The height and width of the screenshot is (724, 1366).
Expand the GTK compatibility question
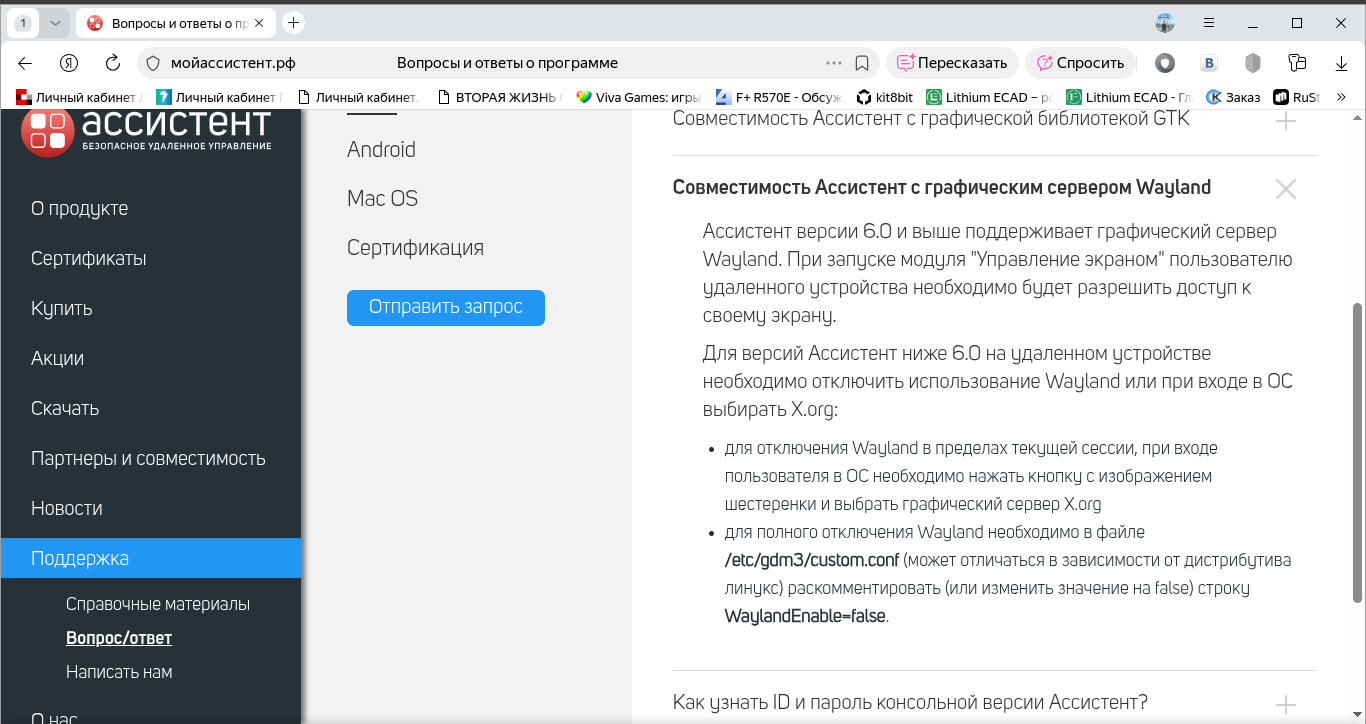(x=1285, y=122)
